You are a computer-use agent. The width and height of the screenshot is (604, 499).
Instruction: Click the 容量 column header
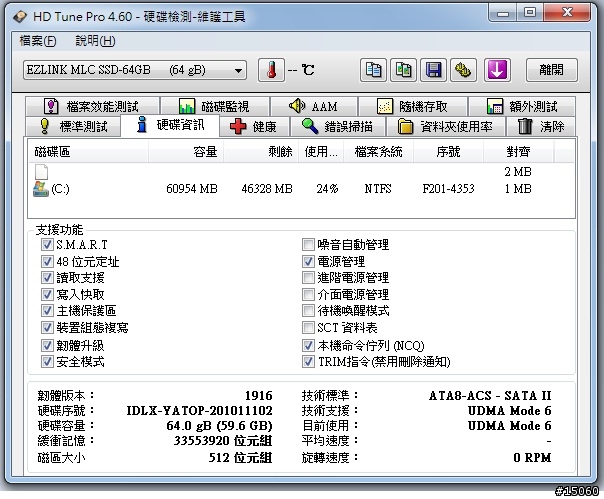tap(204, 152)
